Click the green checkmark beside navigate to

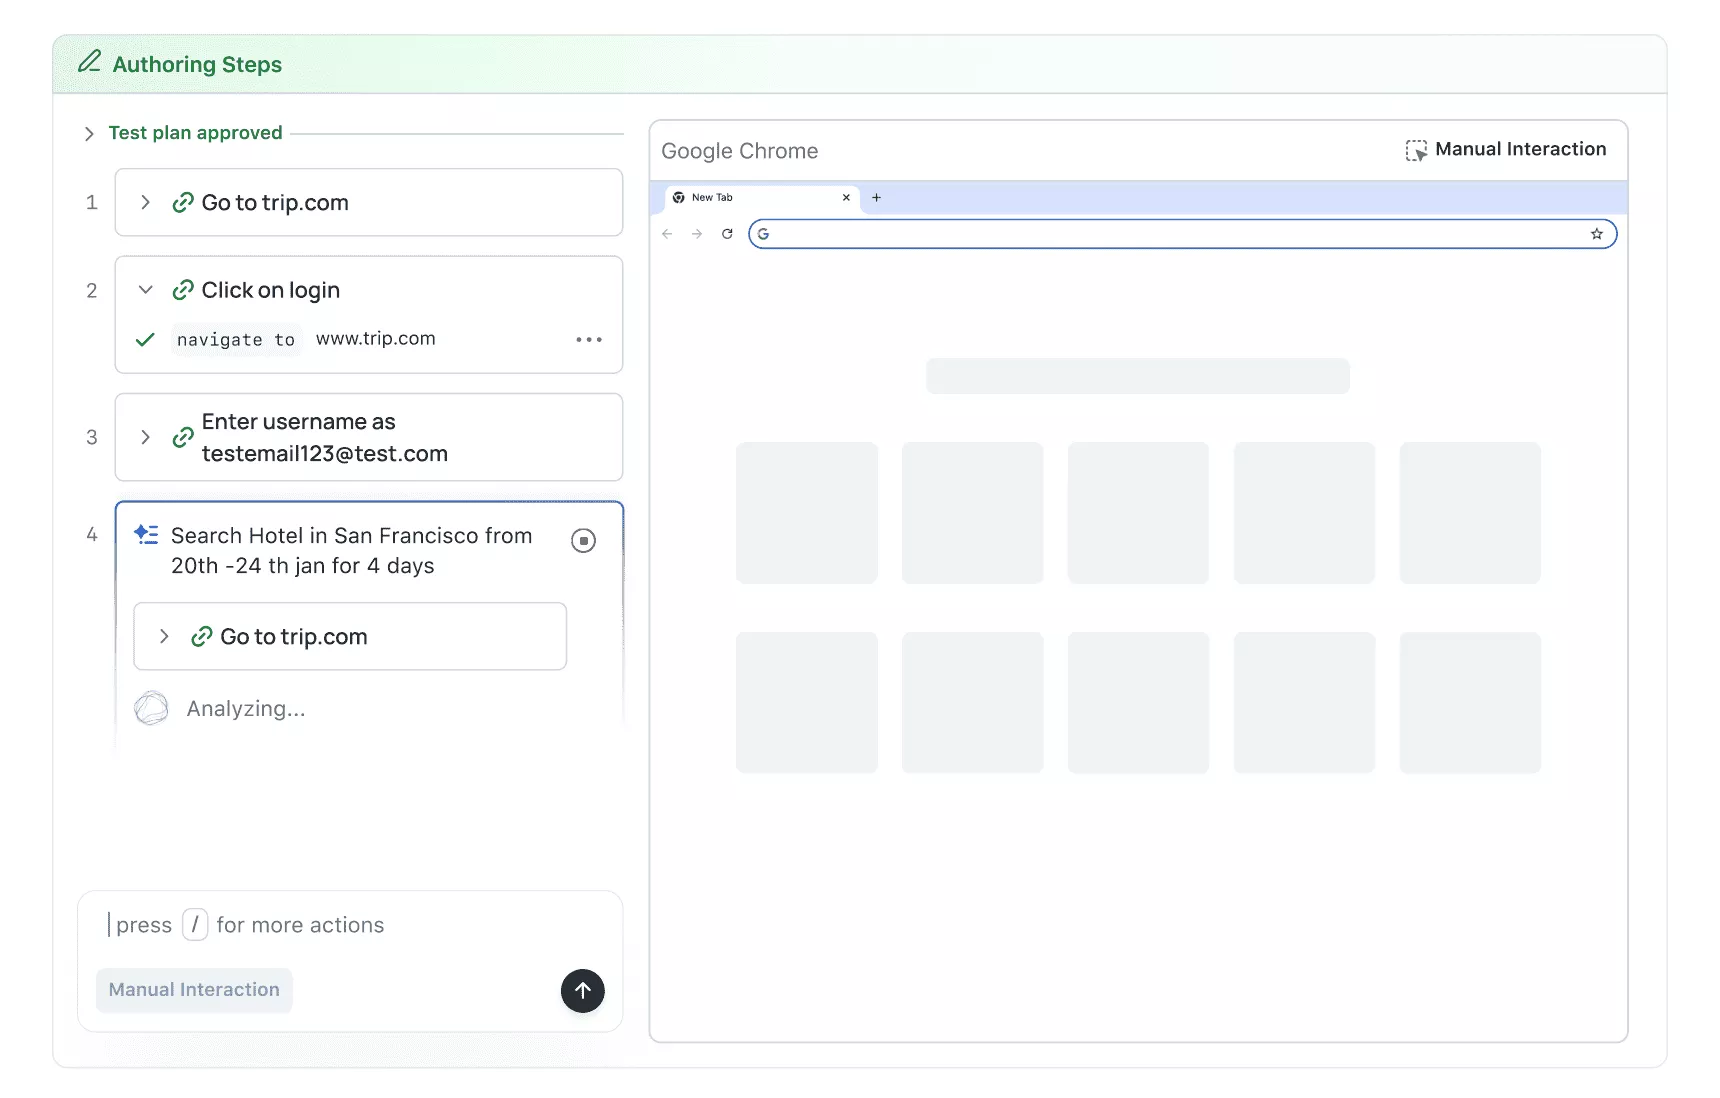coord(145,340)
